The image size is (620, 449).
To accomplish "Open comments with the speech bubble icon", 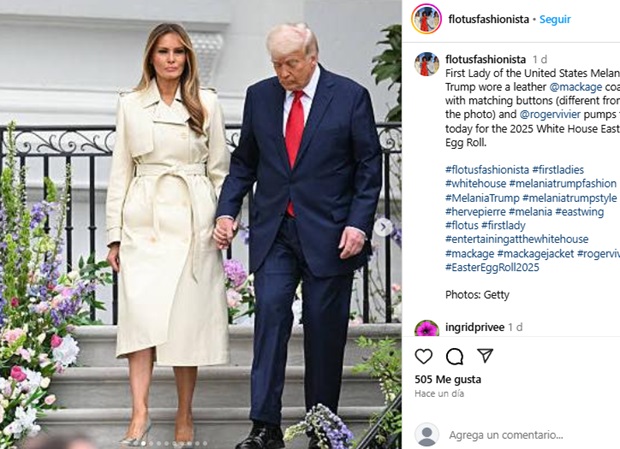I will point(454,357).
